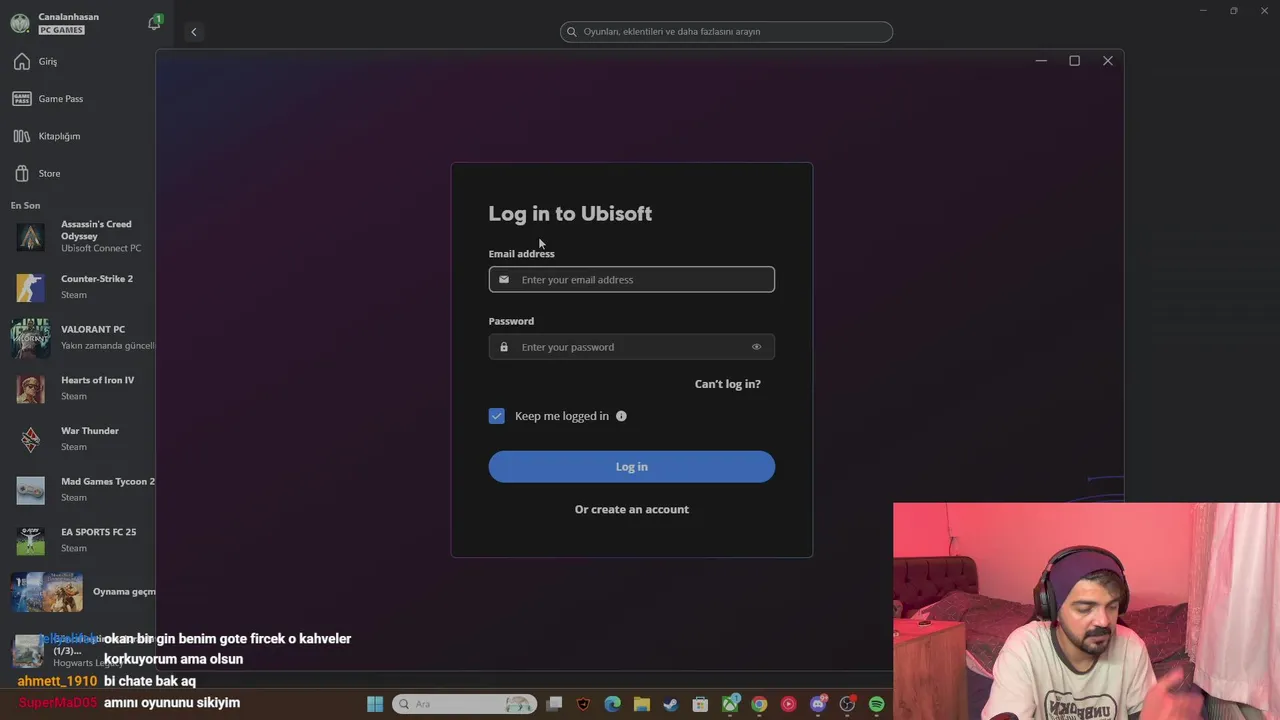Click the PC GAMES badge under username
Viewport: 1280px width, 720px height.
pos(61,30)
